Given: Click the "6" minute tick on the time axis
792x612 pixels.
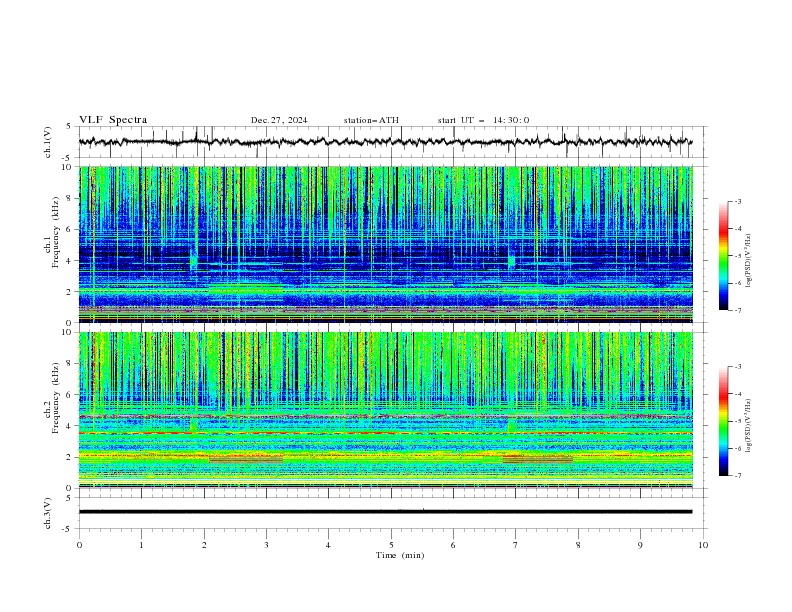Looking at the screenshot, I should 453,545.
